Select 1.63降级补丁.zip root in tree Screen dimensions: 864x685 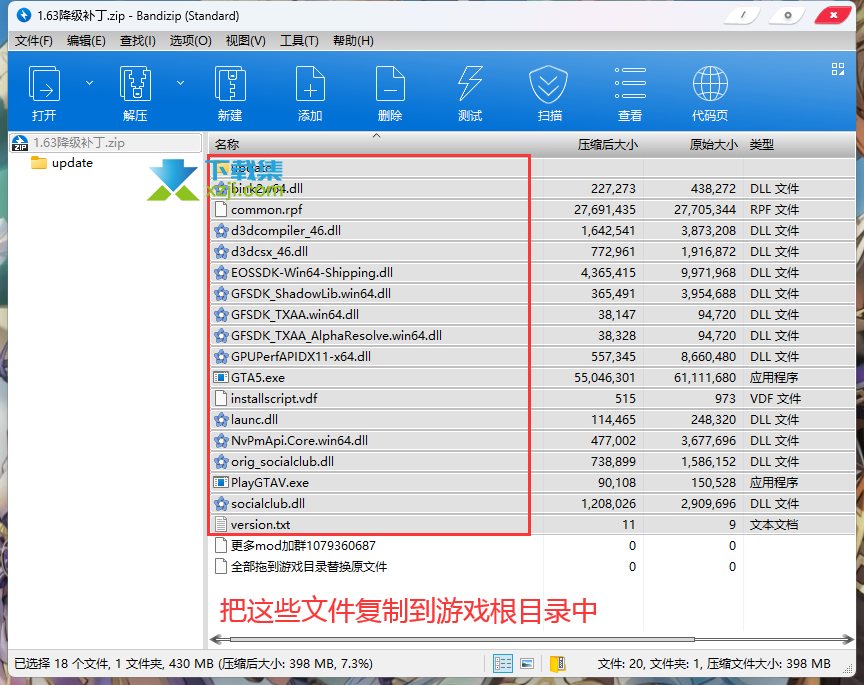[x=106, y=143]
